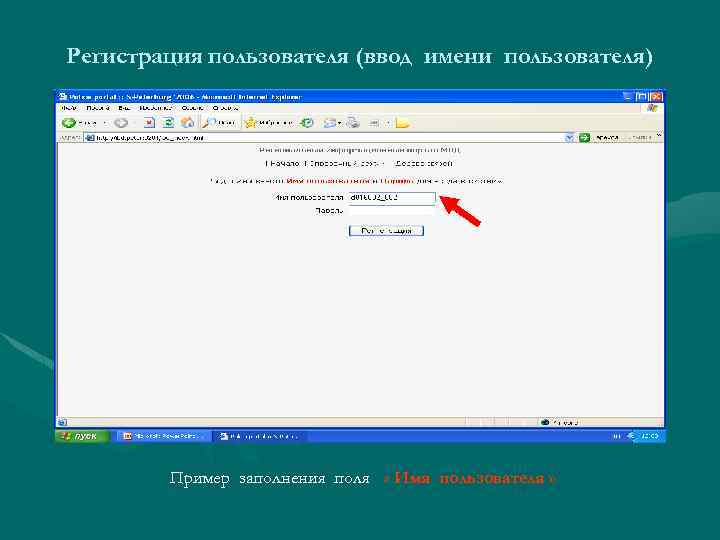The height and width of the screenshot is (540, 720).
Task: Open the Справка (Help) menu
Action: tap(226, 108)
